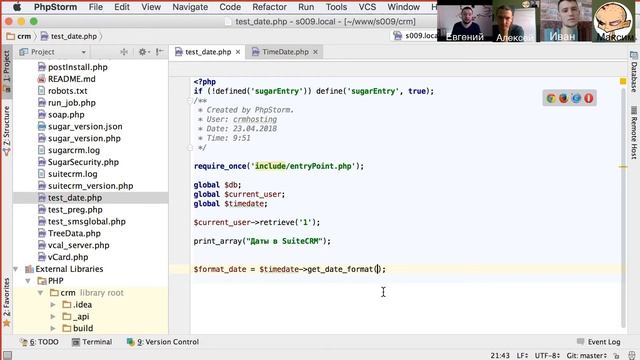Click the yellow warning stripe mark in gutter
This screenshot has height=360, width=640.
click(x=623, y=167)
